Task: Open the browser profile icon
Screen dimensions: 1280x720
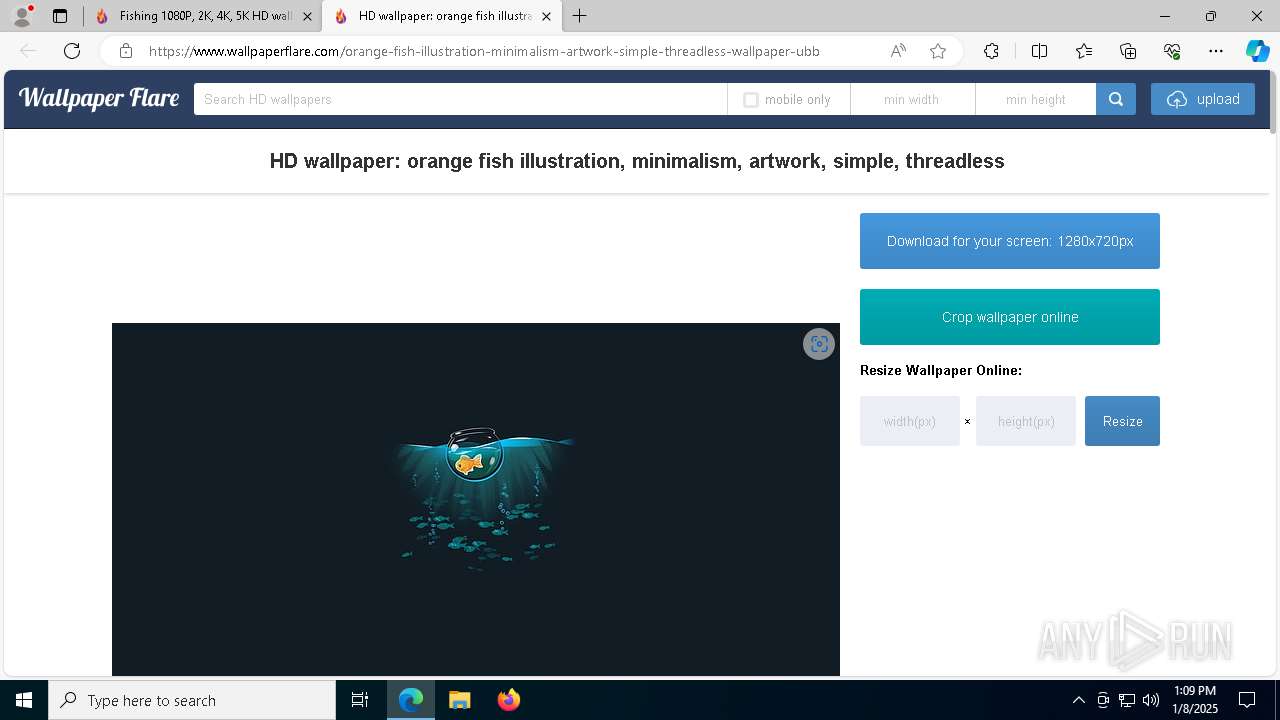Action: pyautogui.click(x=22, y=16)
